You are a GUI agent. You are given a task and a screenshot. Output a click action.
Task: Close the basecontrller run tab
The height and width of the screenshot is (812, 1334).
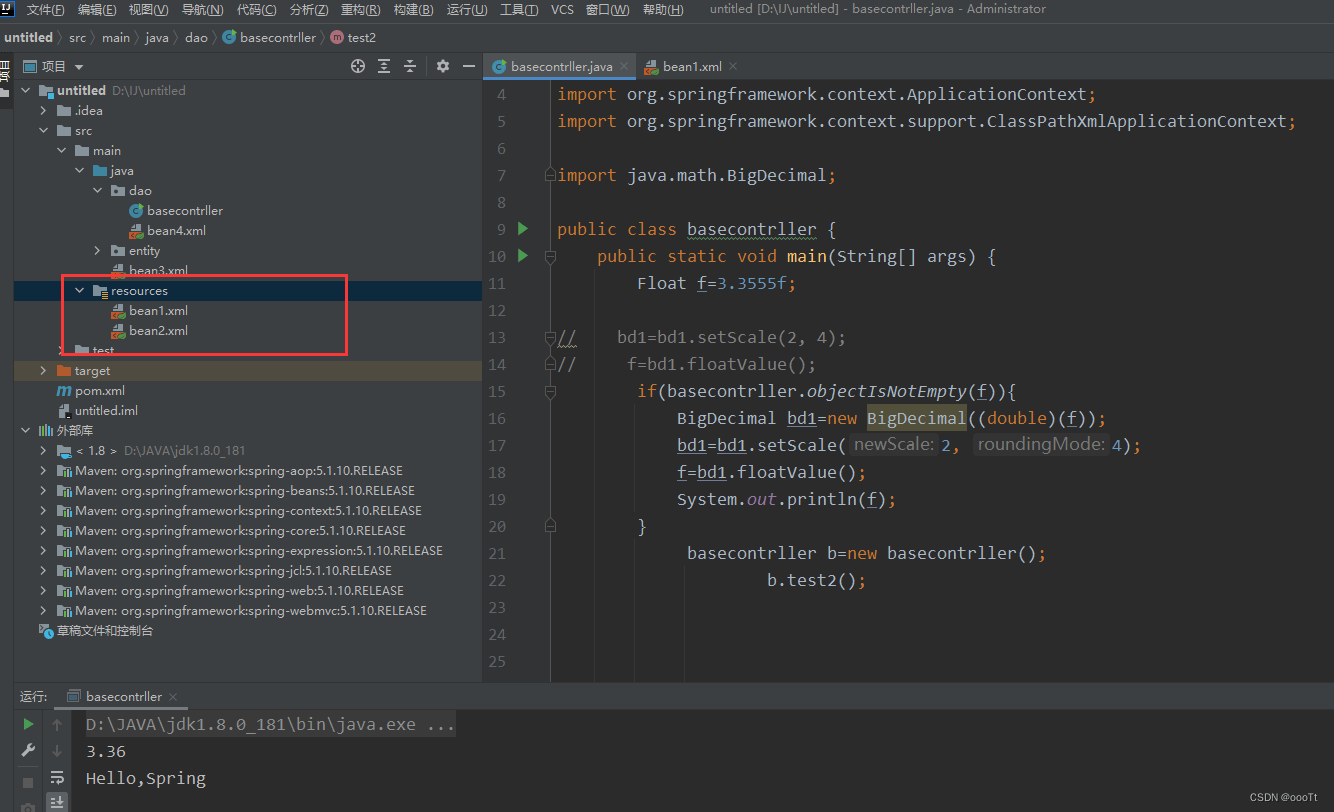(173, 697)
